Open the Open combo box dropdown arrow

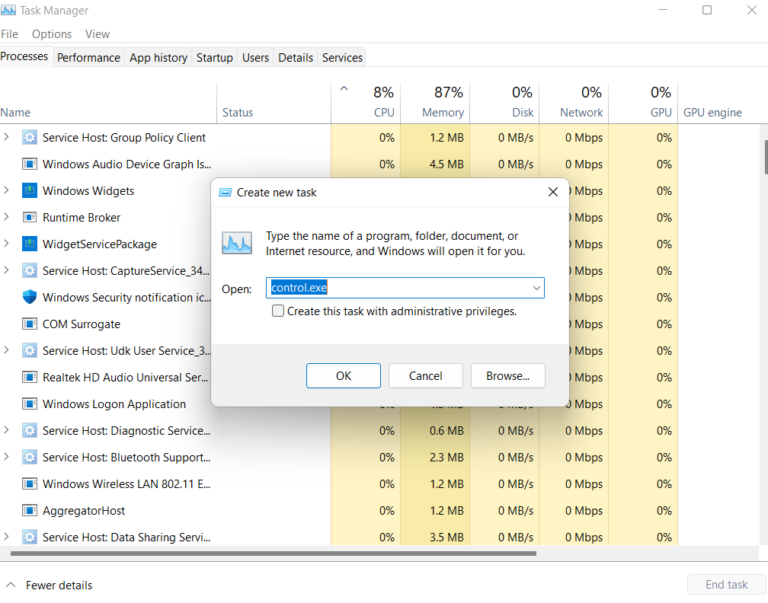(536, 288)
